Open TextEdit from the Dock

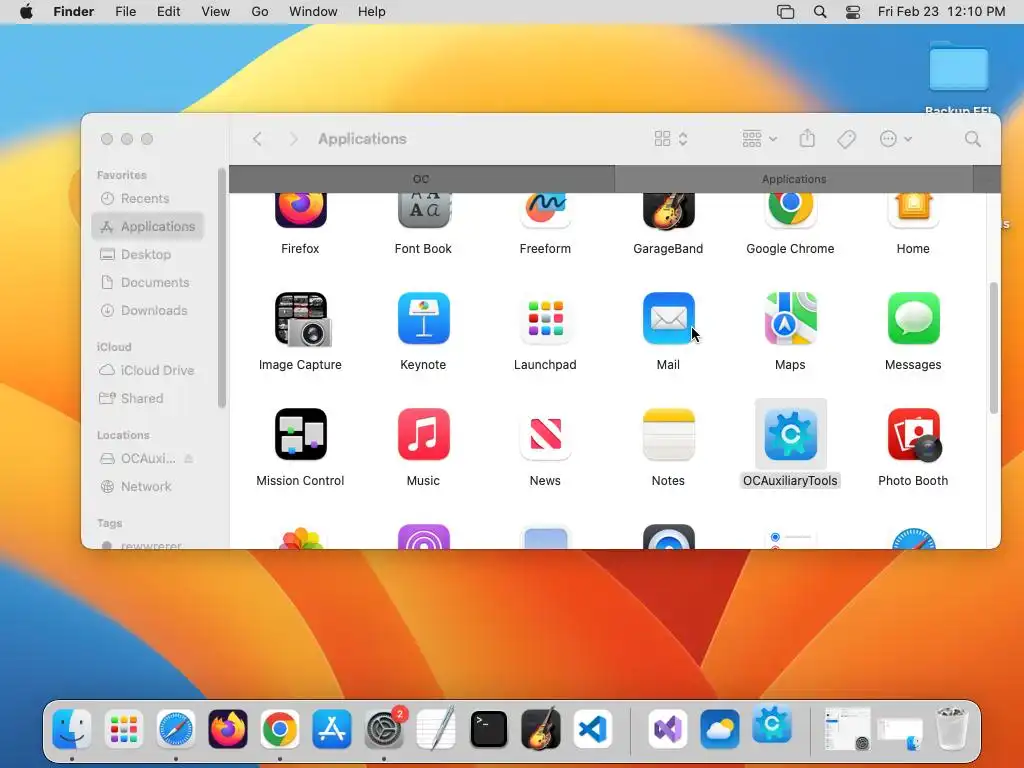pos(436,728)
